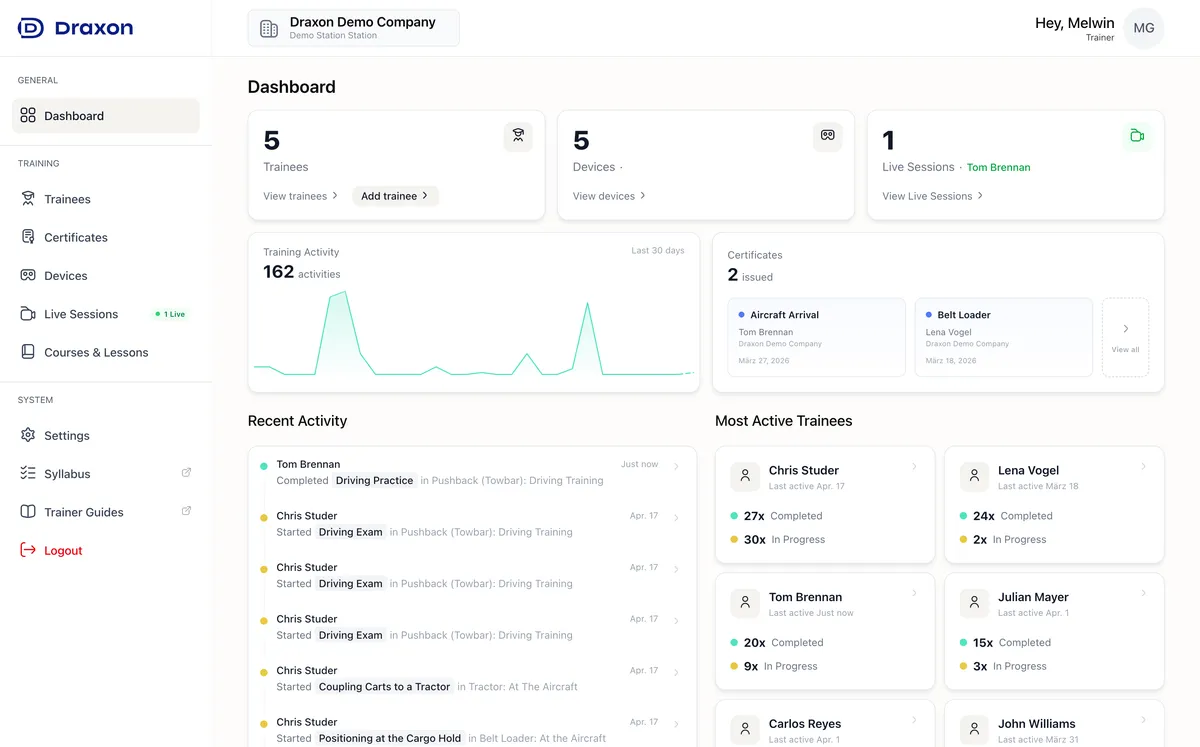Click the View devices link
The width and height of the screenshot is (1200, 747).
[x=609, y=196]
